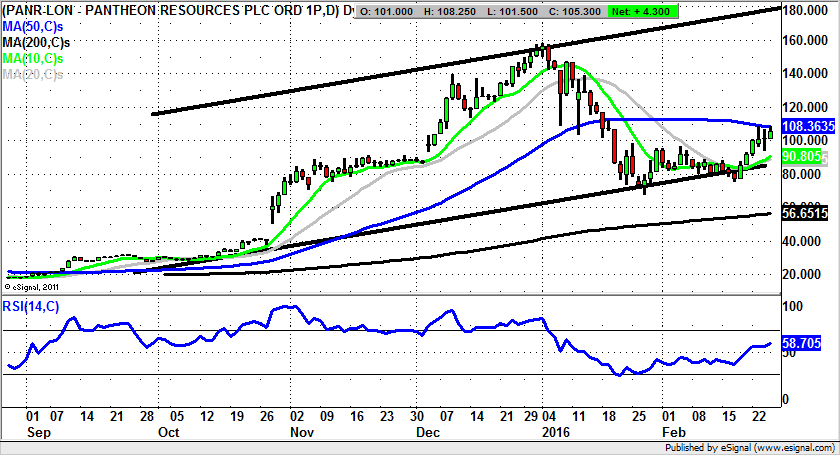Select the MA(200,C)s indicator label
Image resolution: width=840 pixels, height=455 pixels.
point(34,43)
